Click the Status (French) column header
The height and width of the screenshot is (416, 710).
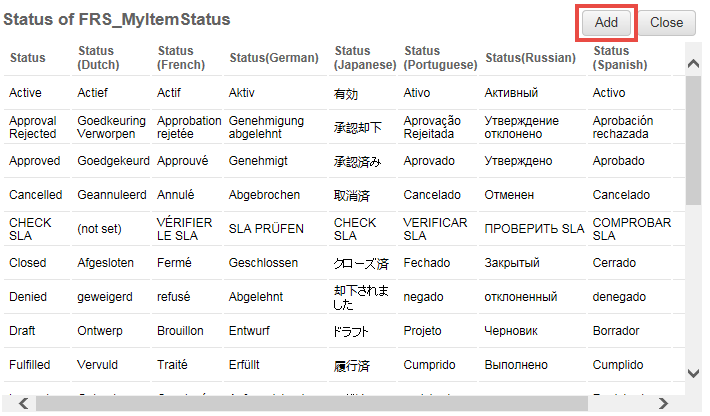[x=177, y=58]
